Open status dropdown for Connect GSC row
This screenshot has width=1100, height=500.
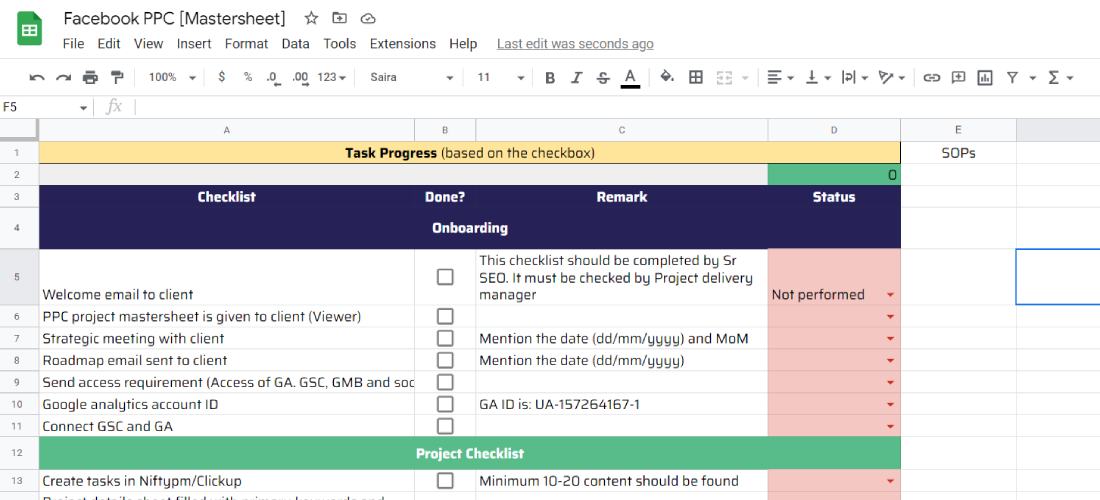tap(890, 426)
